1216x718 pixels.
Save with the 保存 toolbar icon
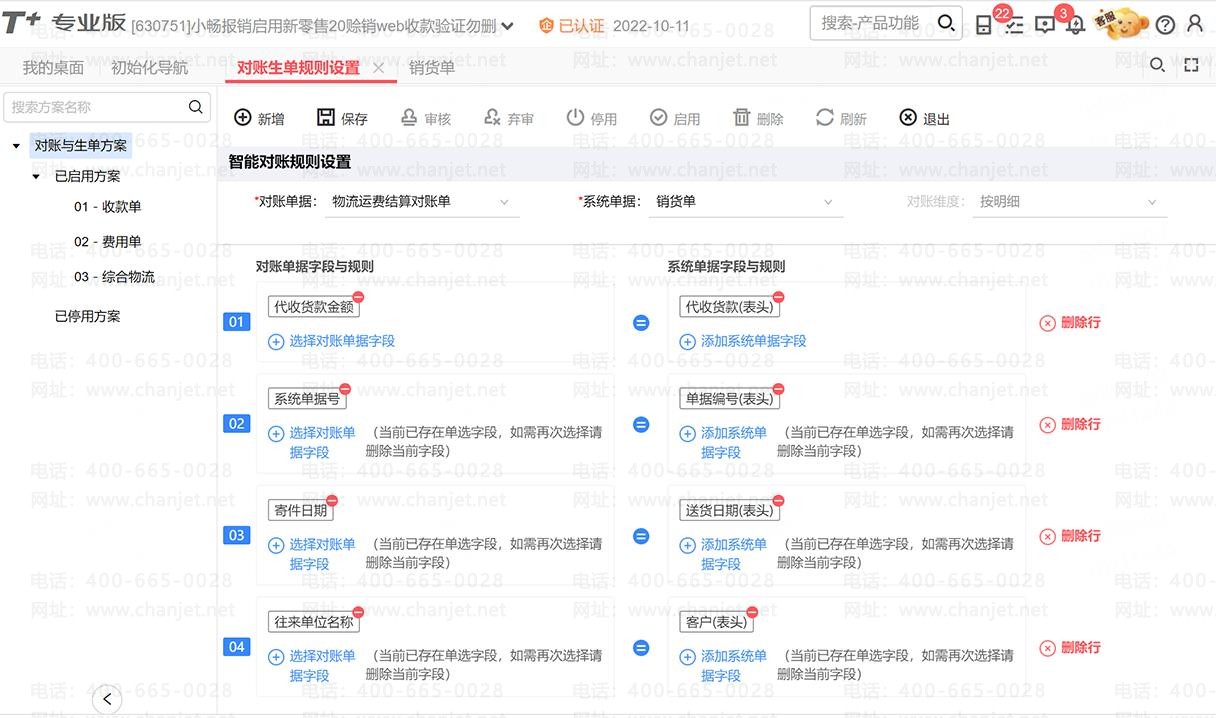click(x=326, y=118)
